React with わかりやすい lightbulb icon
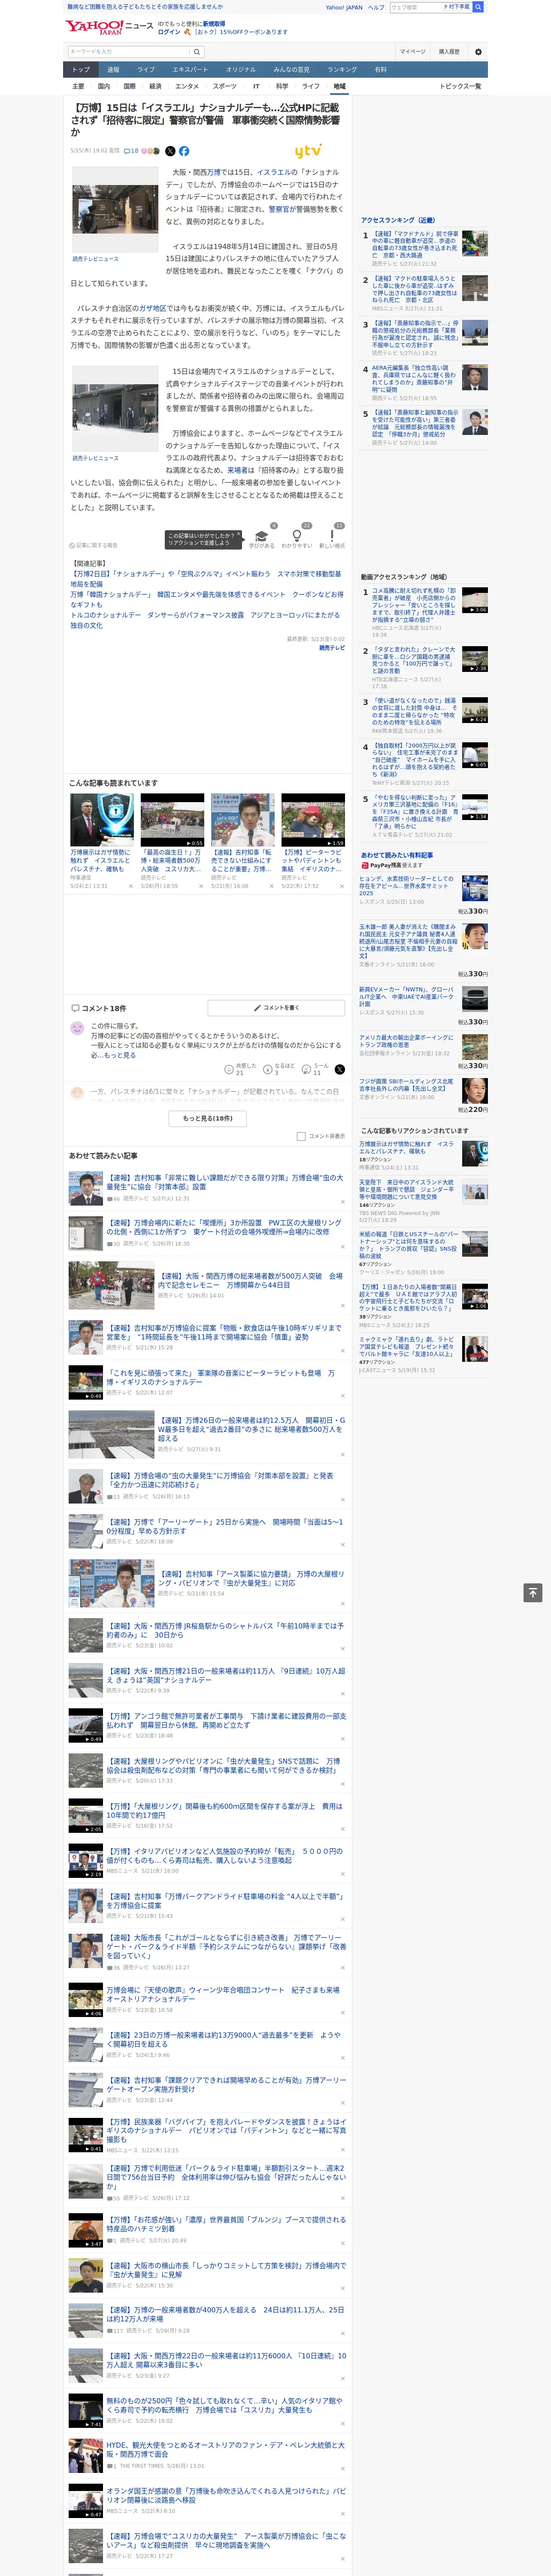The image size is (551, 2576). click(296, 536)
